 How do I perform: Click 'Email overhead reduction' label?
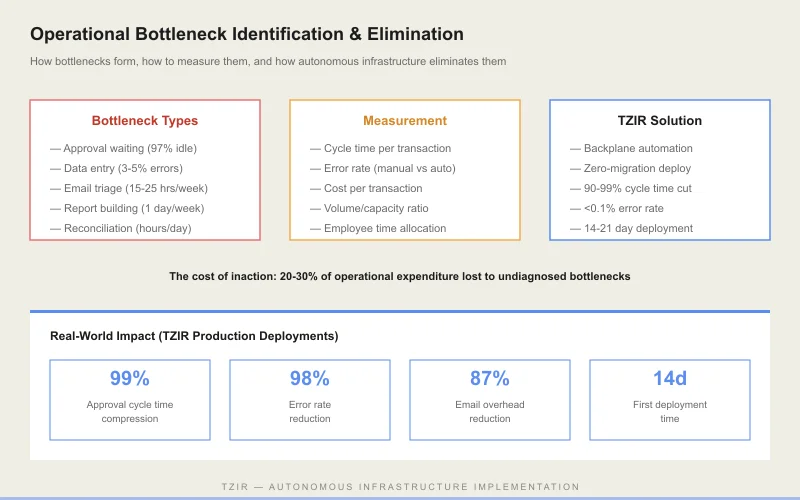[x=490, y=412]
